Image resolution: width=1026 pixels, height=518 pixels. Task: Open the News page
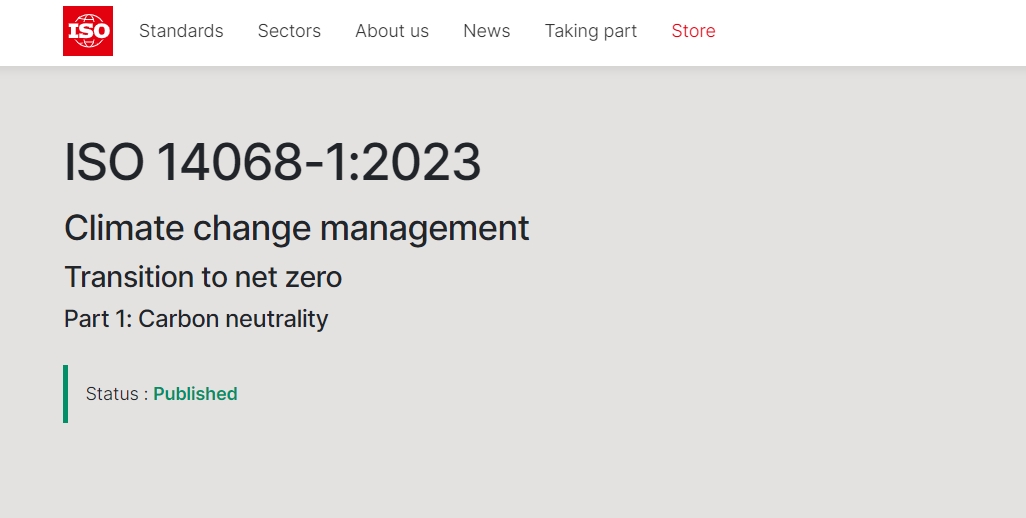(487, 31)
